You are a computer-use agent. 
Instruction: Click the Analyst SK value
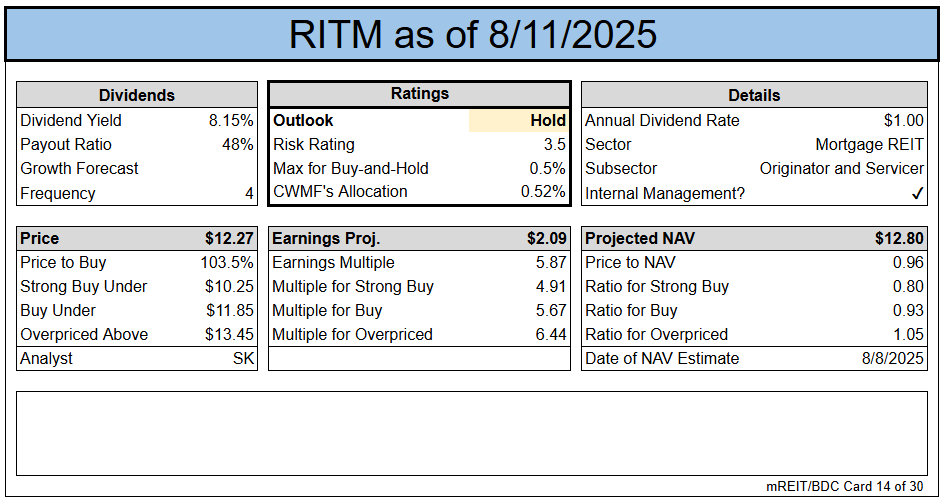243,359
